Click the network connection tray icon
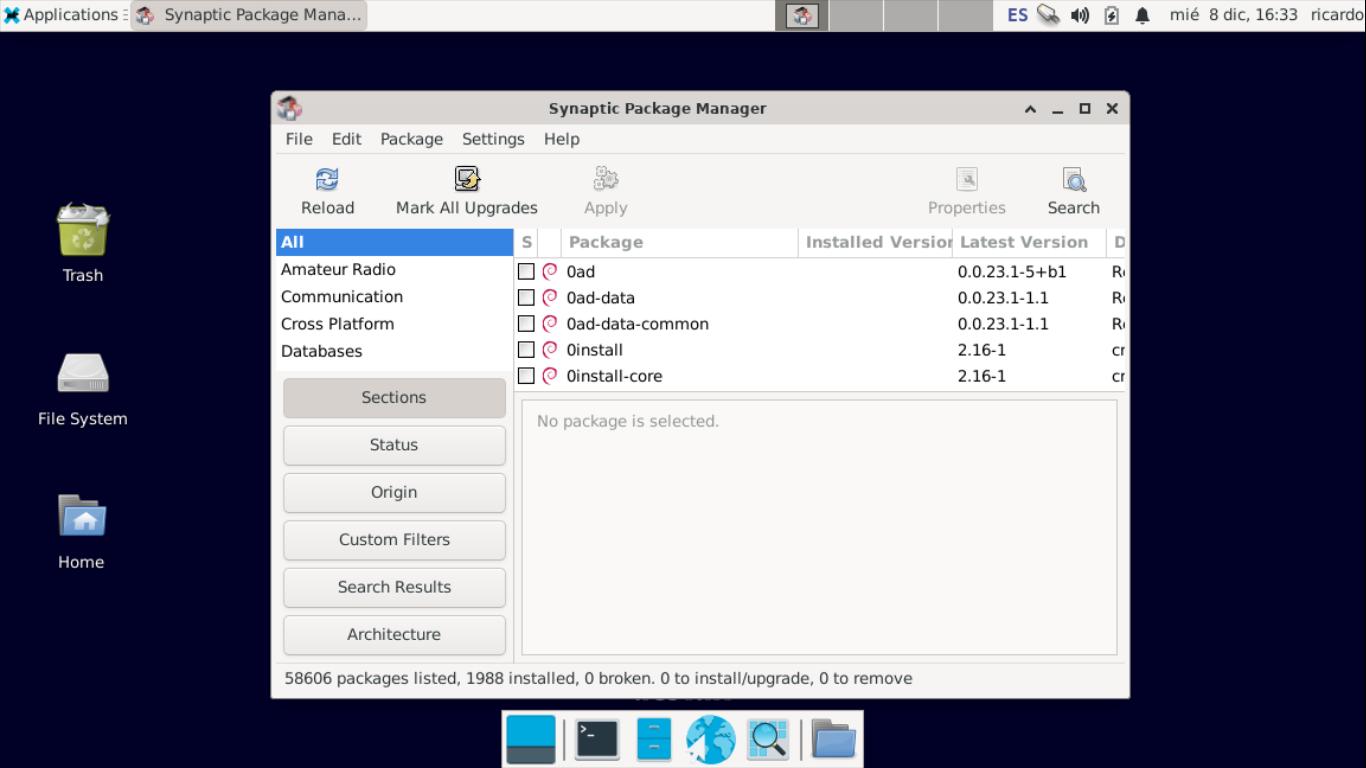The width and height of the screenshot is (1366, 768). (x=1048, y=15)
